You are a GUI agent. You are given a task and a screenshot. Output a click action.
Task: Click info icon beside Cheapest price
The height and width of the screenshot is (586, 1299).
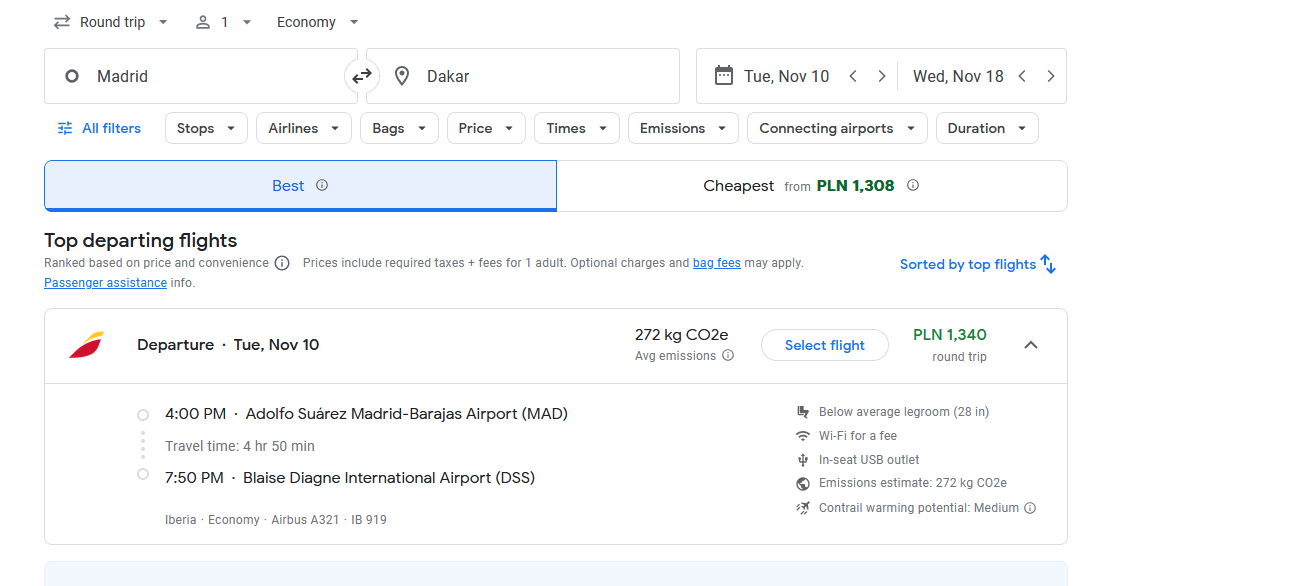[913, 185]
